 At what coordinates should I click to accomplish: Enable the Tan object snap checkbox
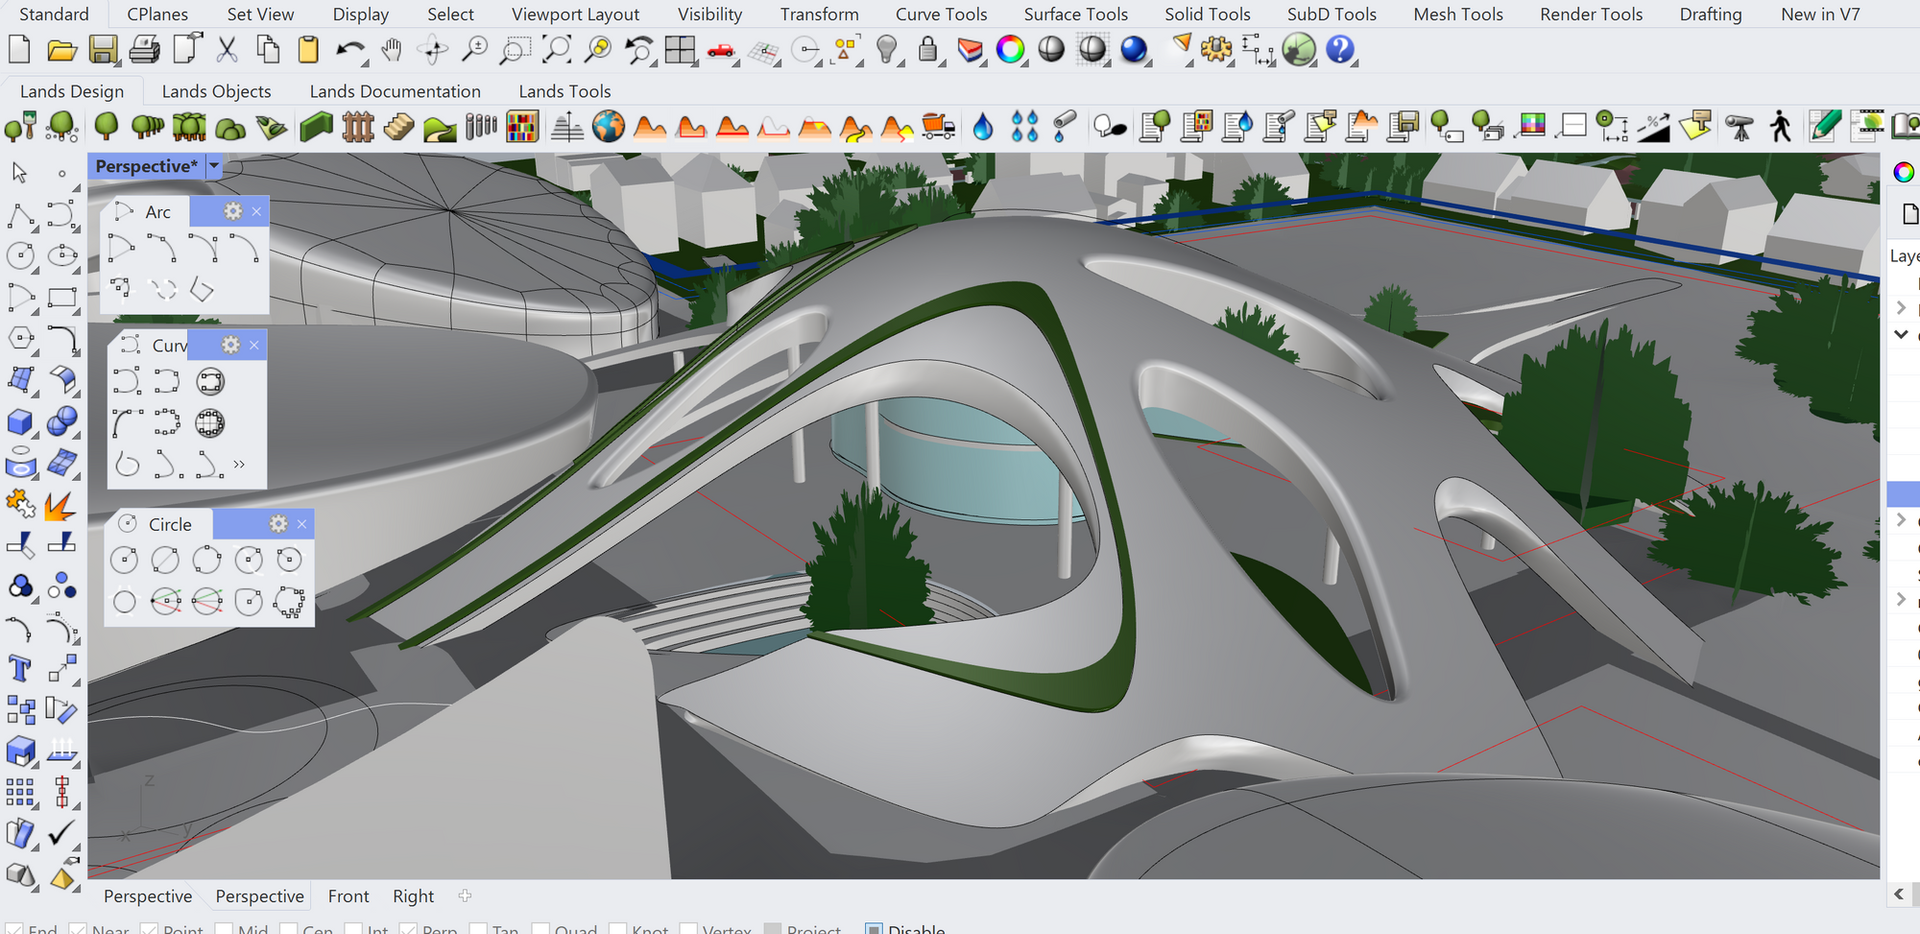coord(478,929)
